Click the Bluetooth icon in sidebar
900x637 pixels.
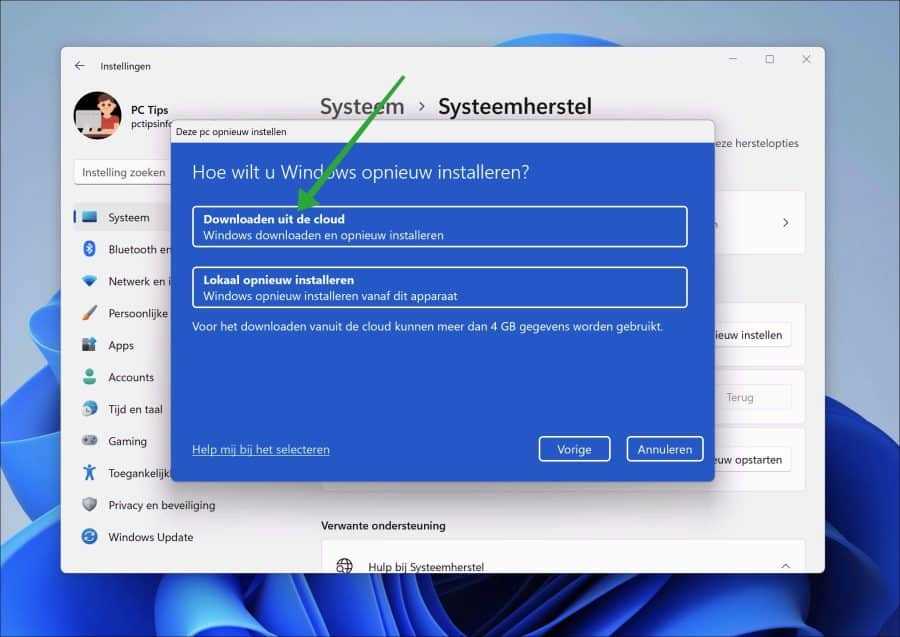click(x=90, y=249)
